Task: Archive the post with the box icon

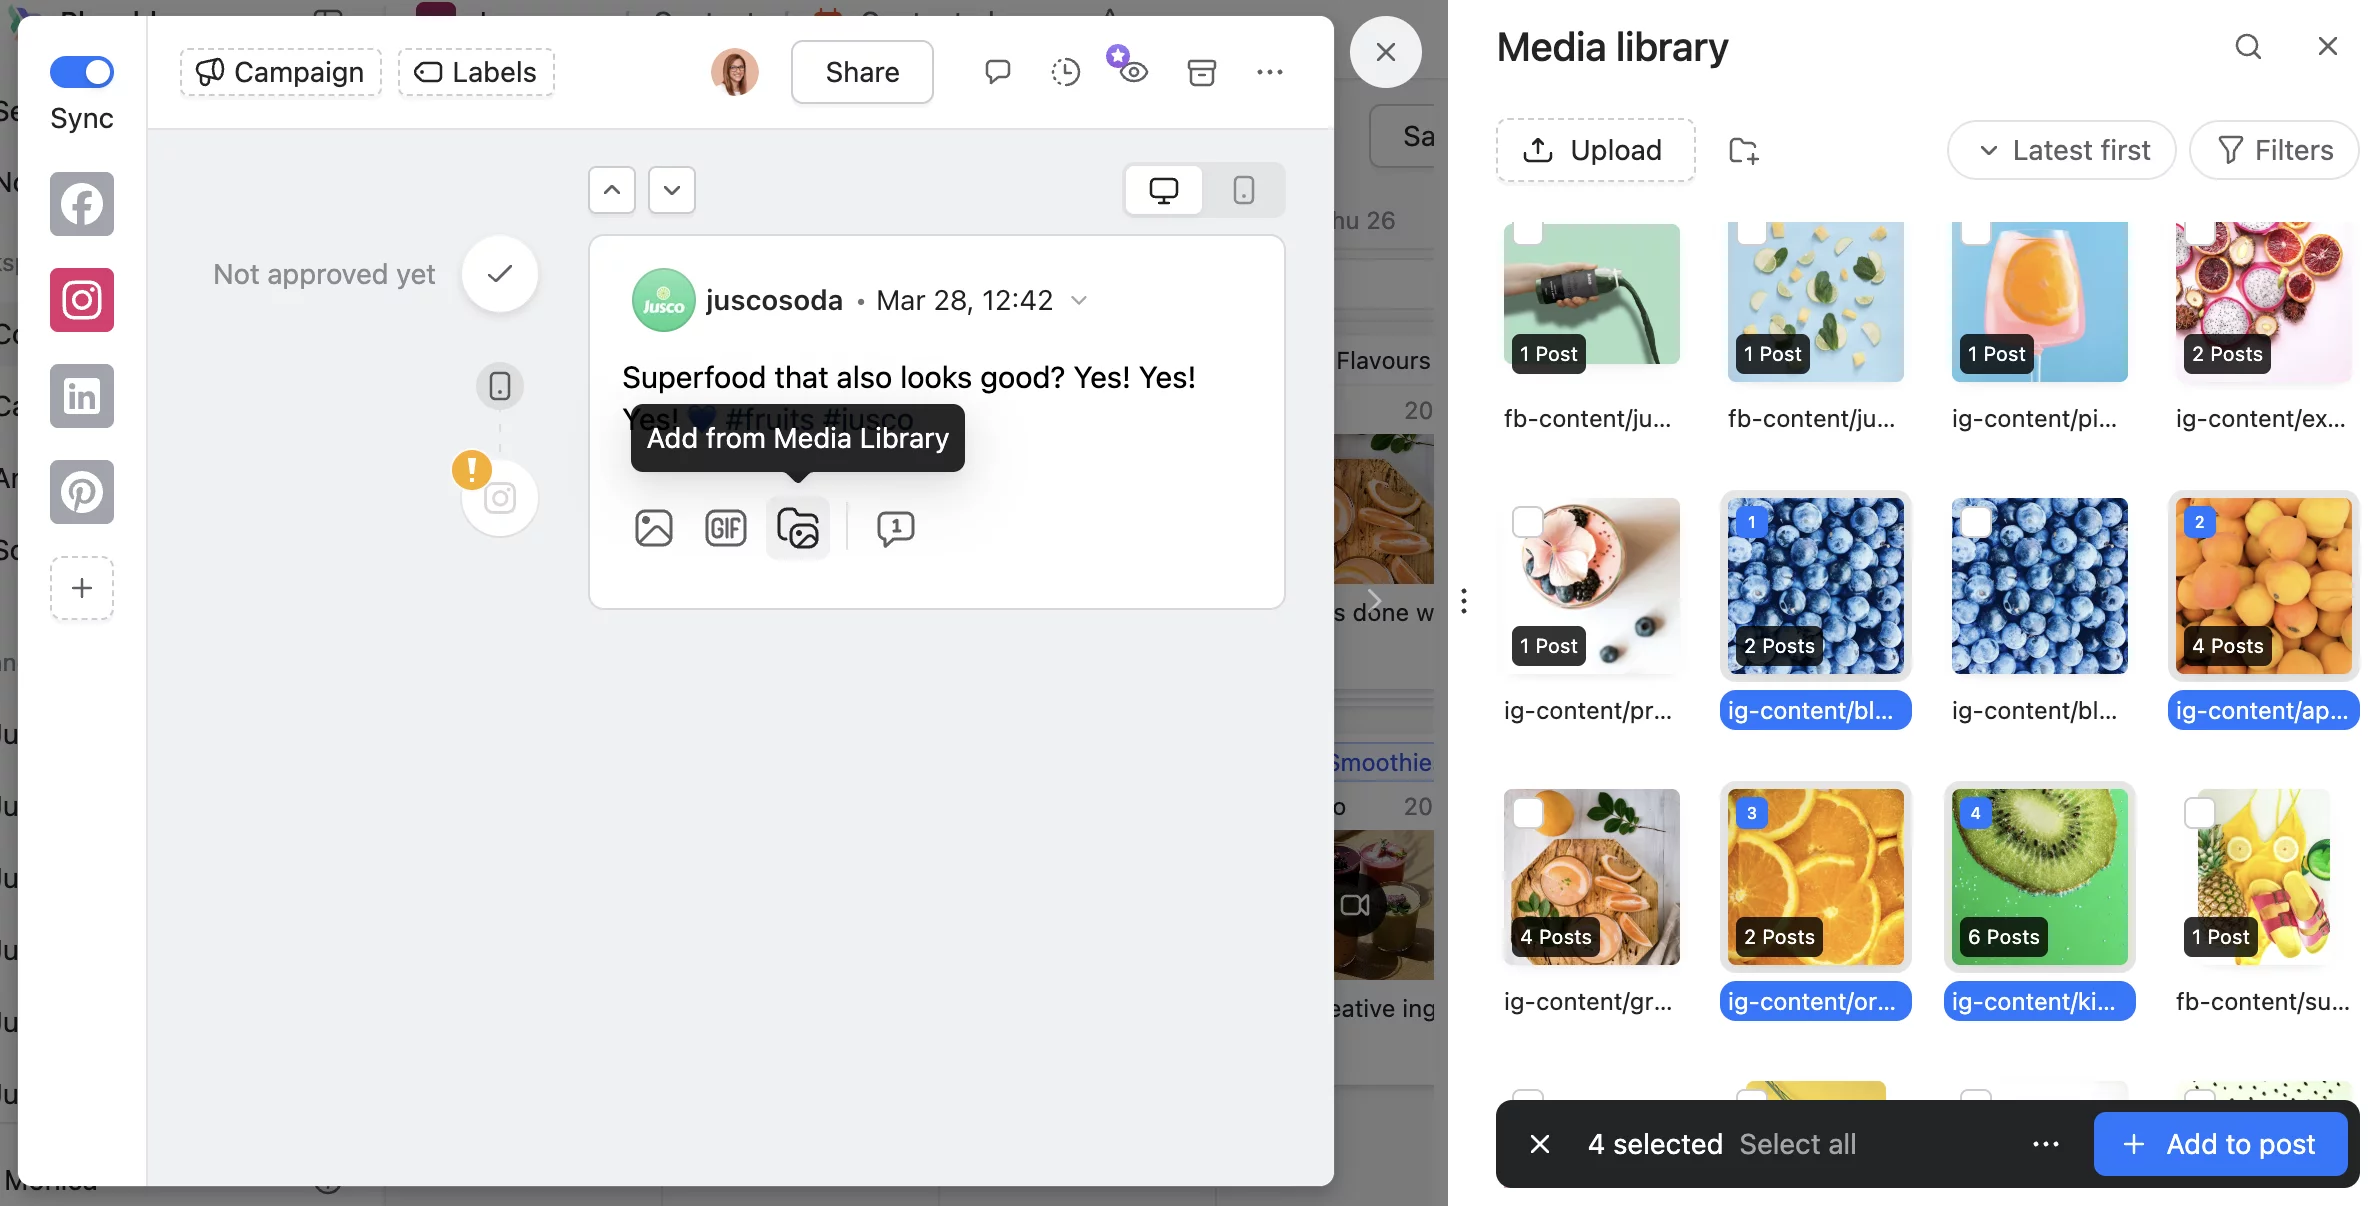Action: [x=1202, y=72]
